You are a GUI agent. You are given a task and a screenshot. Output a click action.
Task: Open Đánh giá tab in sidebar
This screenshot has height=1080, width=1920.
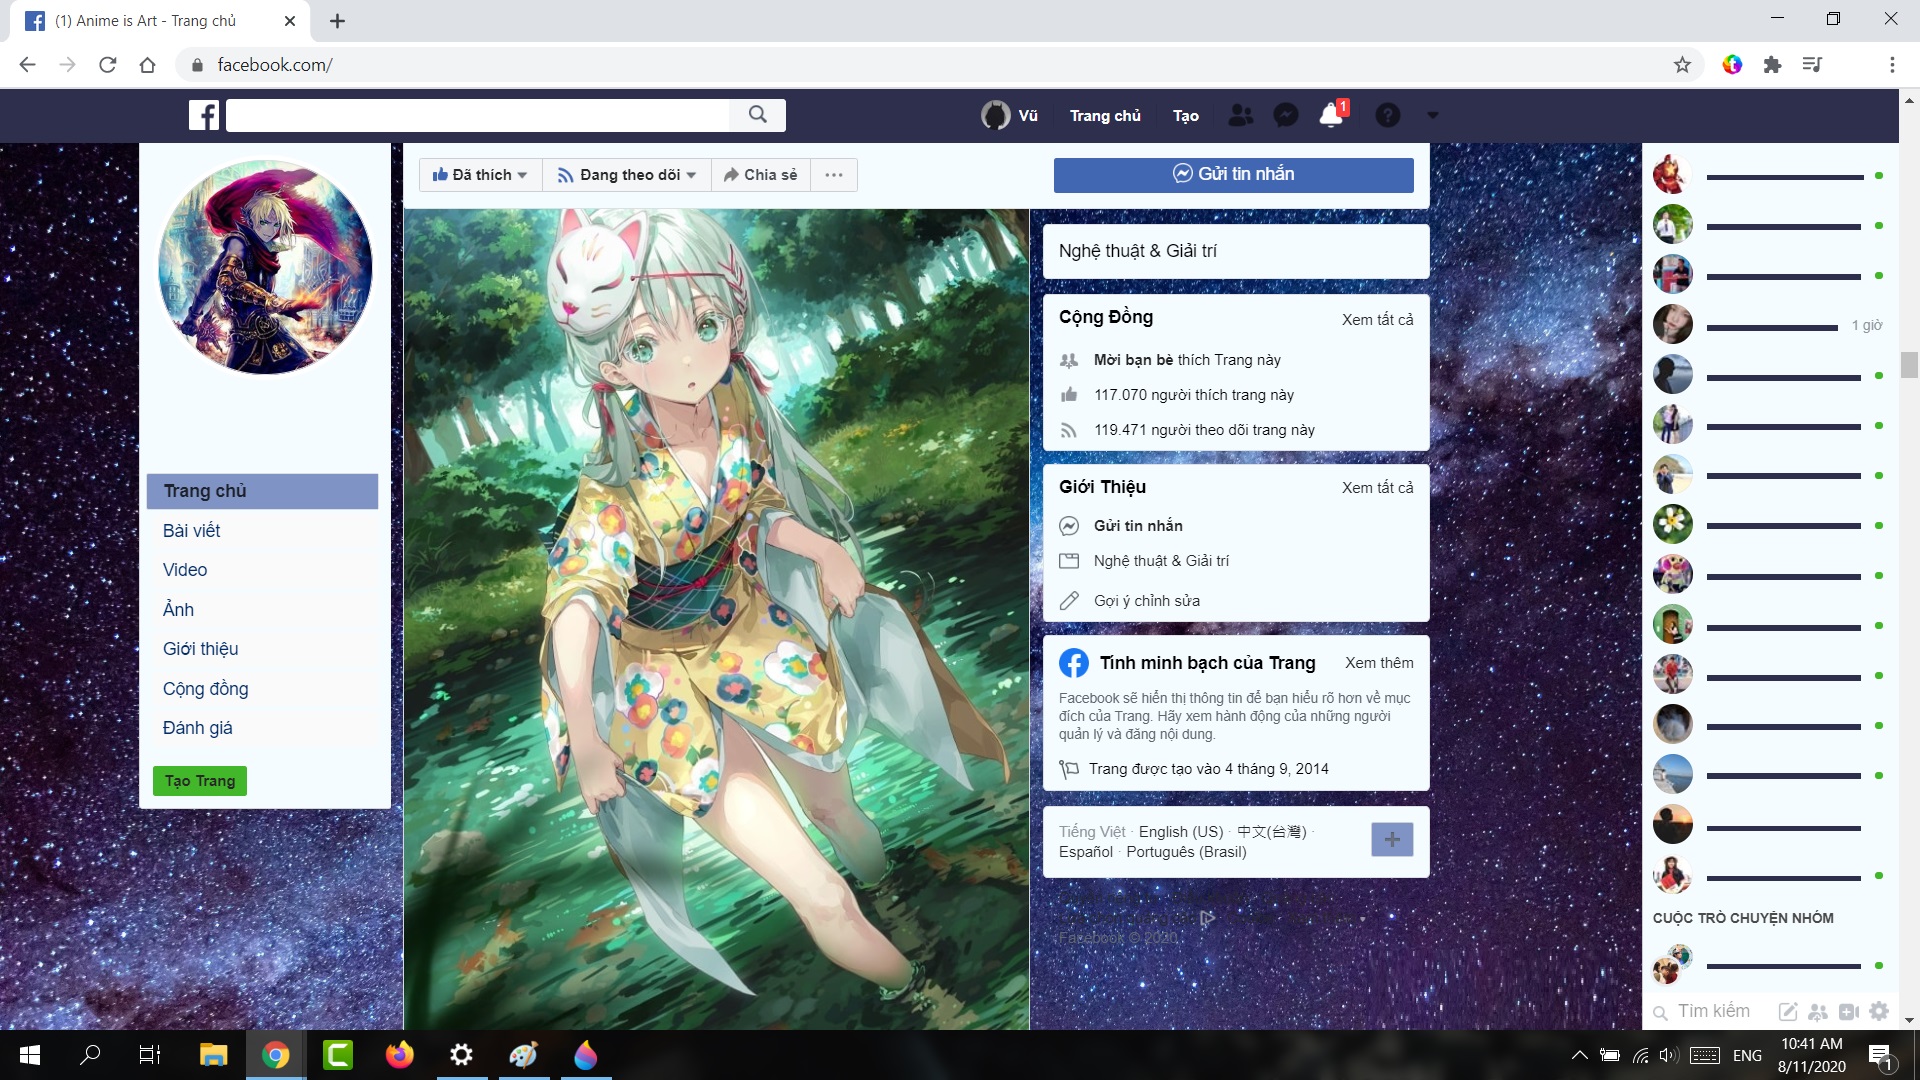[x=198, y=728]
